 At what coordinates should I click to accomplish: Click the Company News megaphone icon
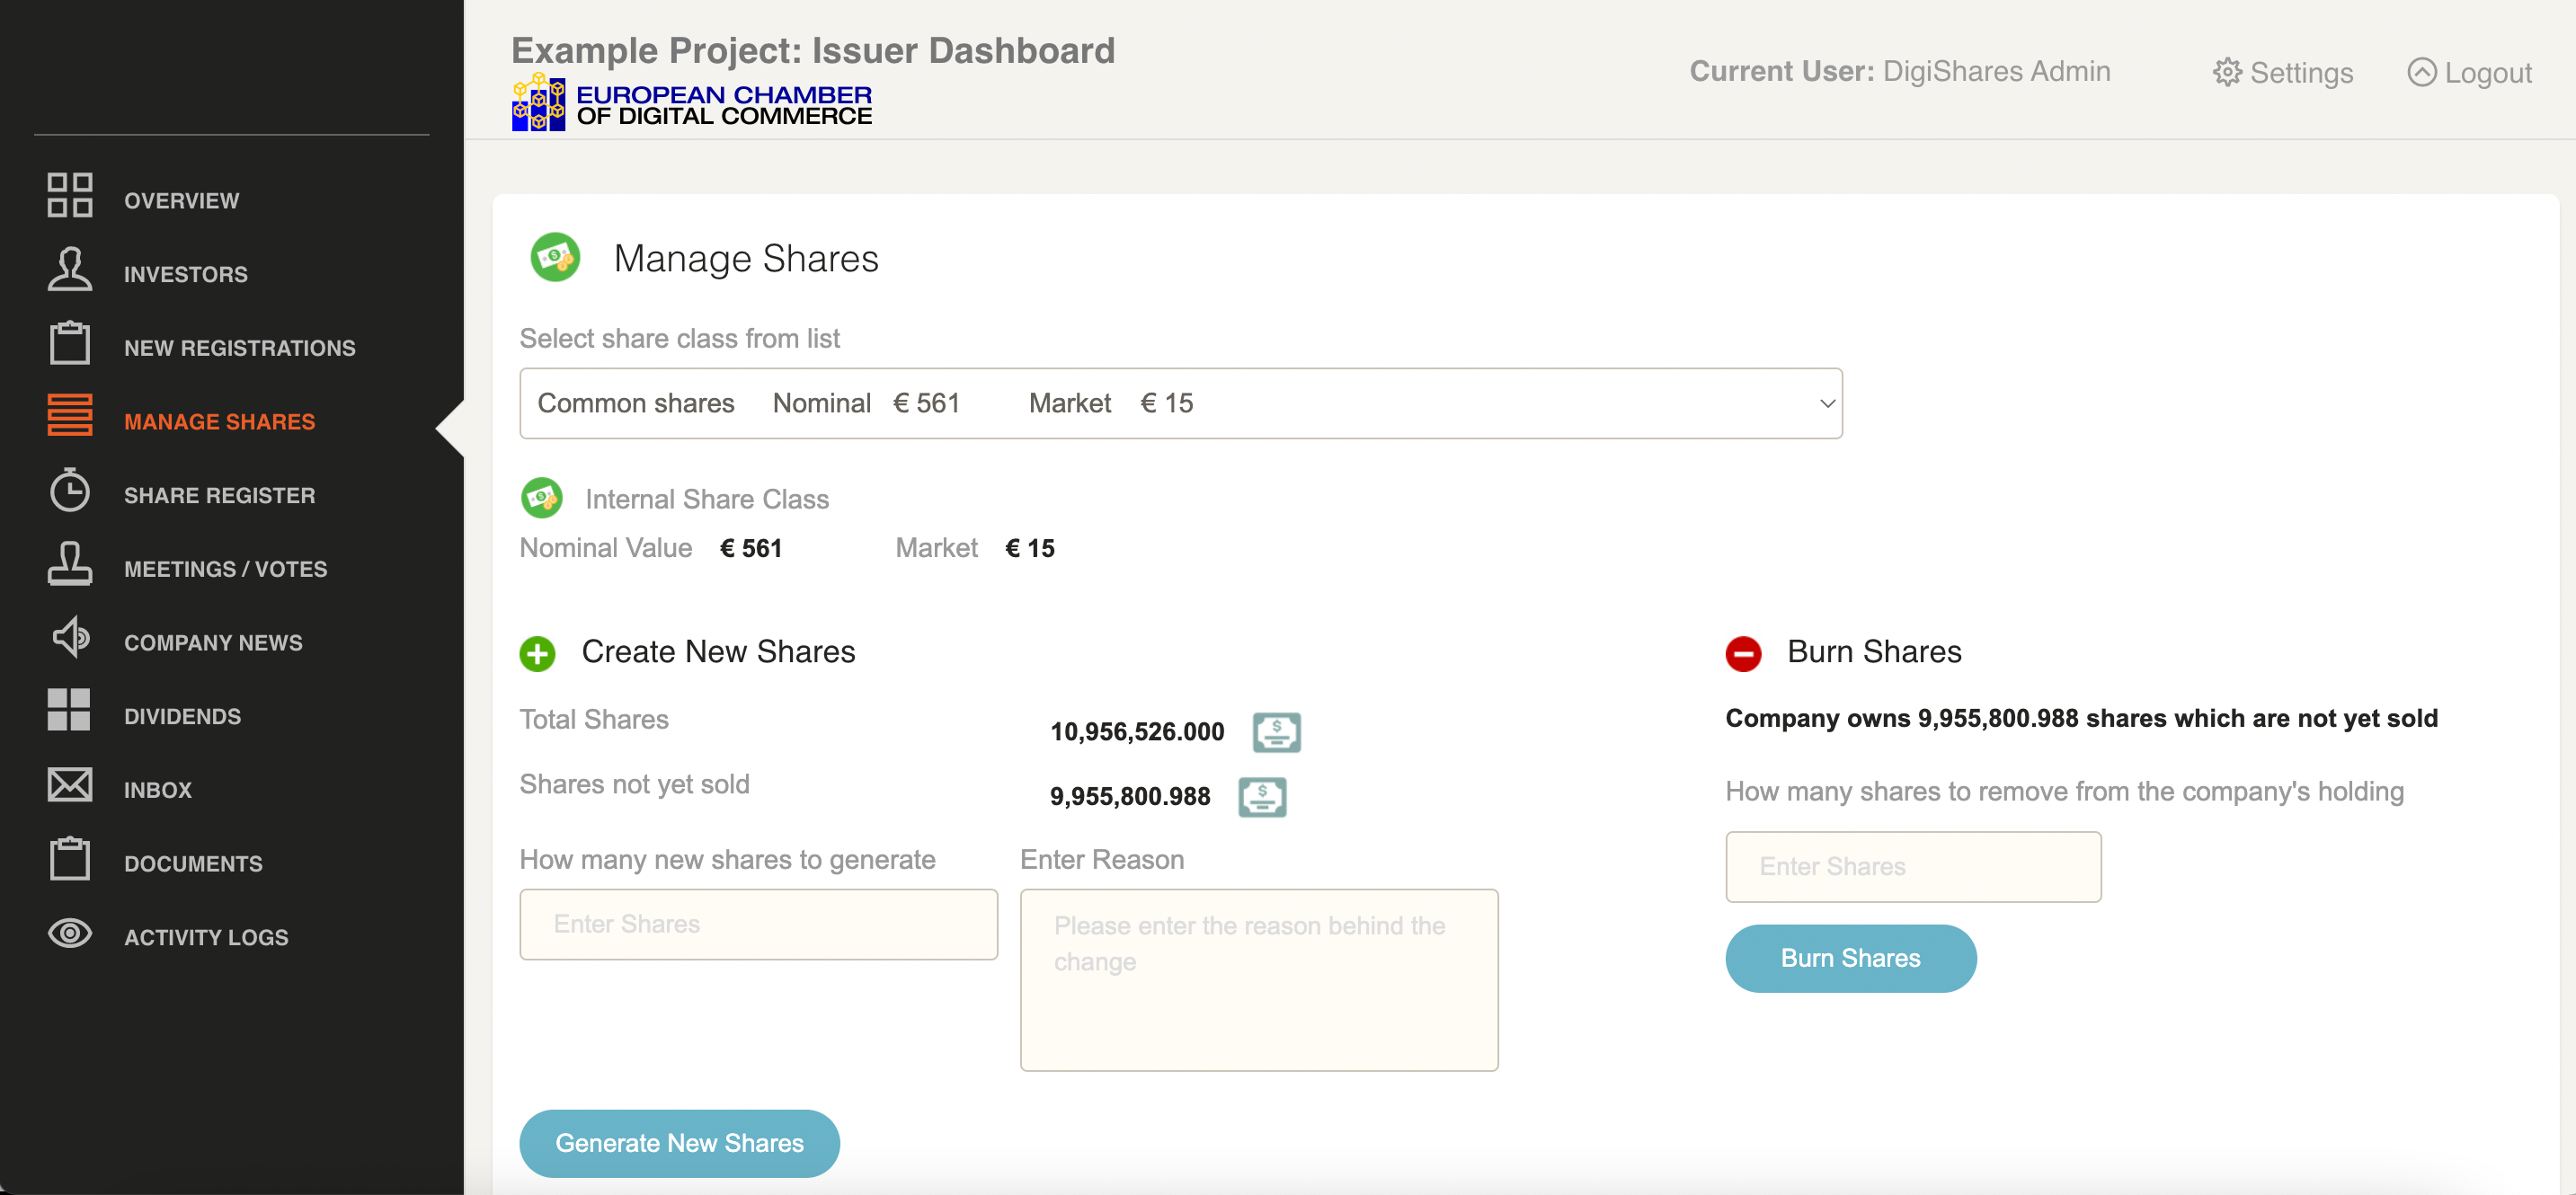click(69, 637)
